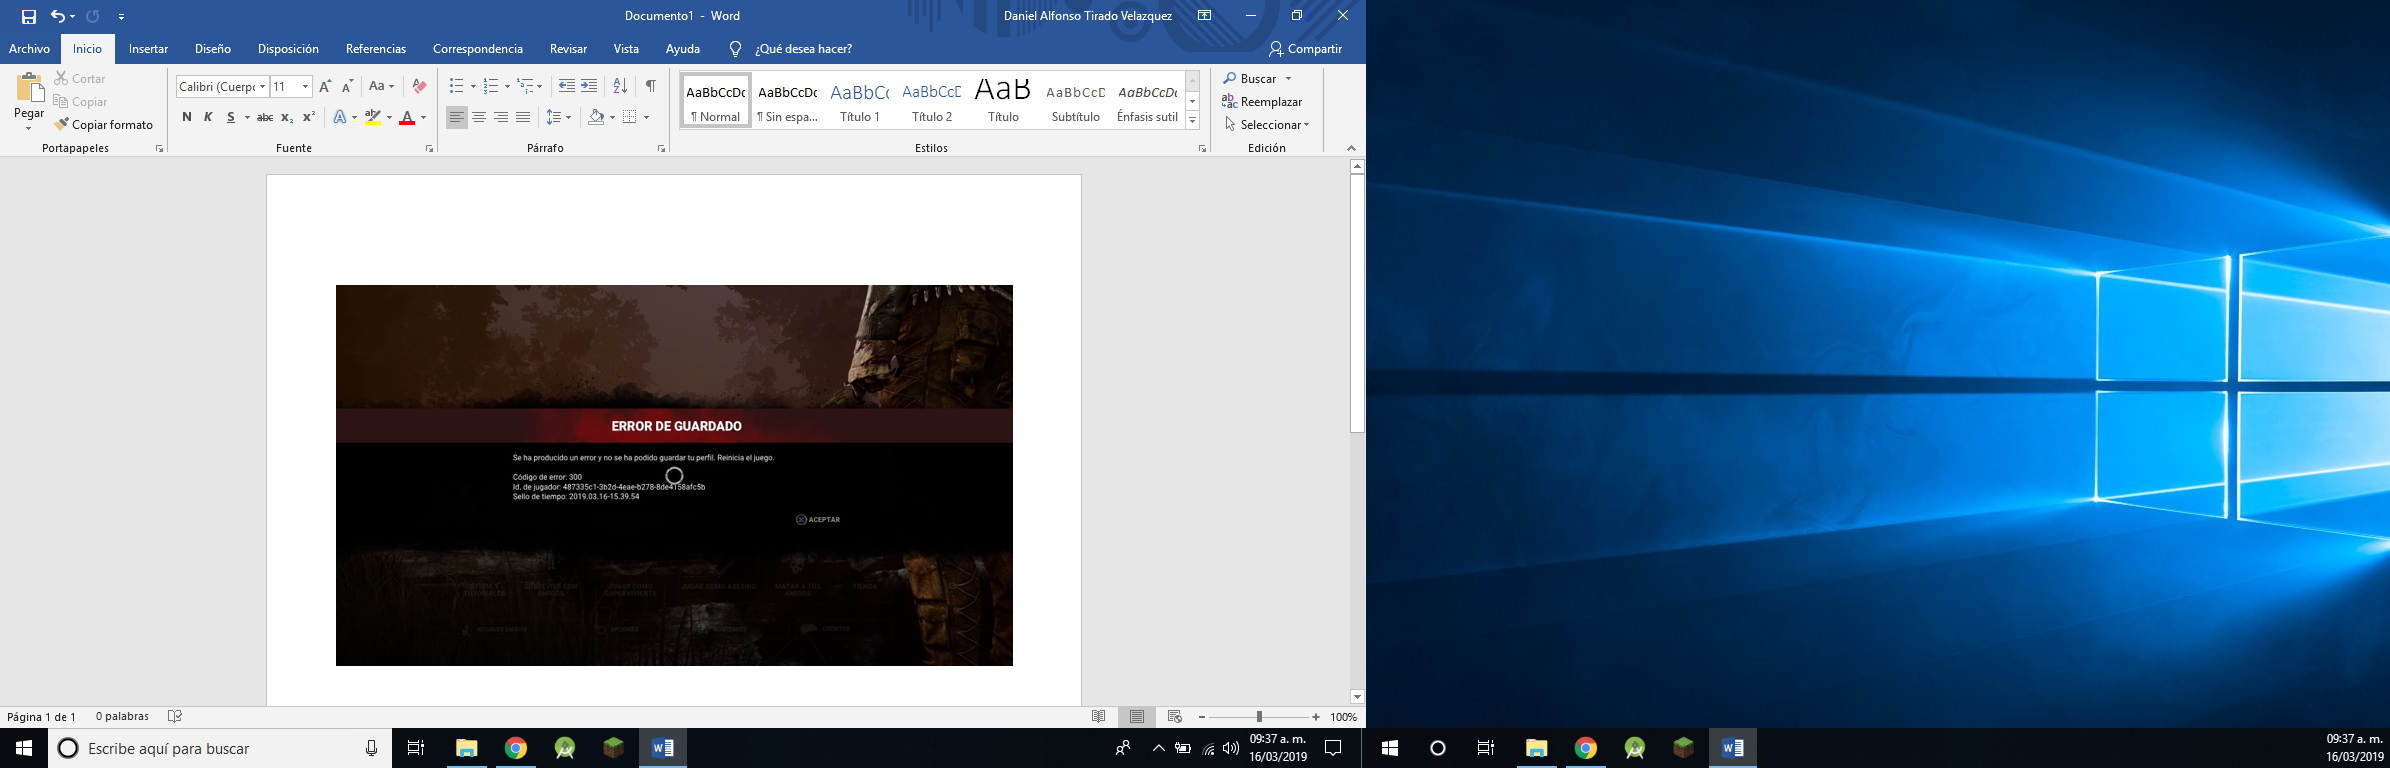
Task: Apply a bulleted list
Action: pyautogui.click(x=456, y=86)
